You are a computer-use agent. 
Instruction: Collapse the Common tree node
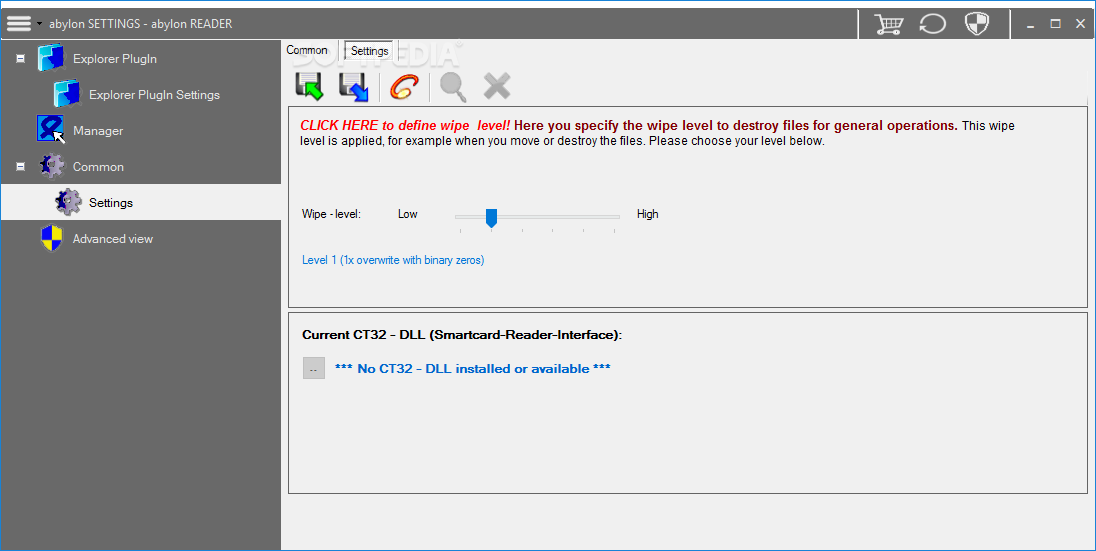point(20,166)
